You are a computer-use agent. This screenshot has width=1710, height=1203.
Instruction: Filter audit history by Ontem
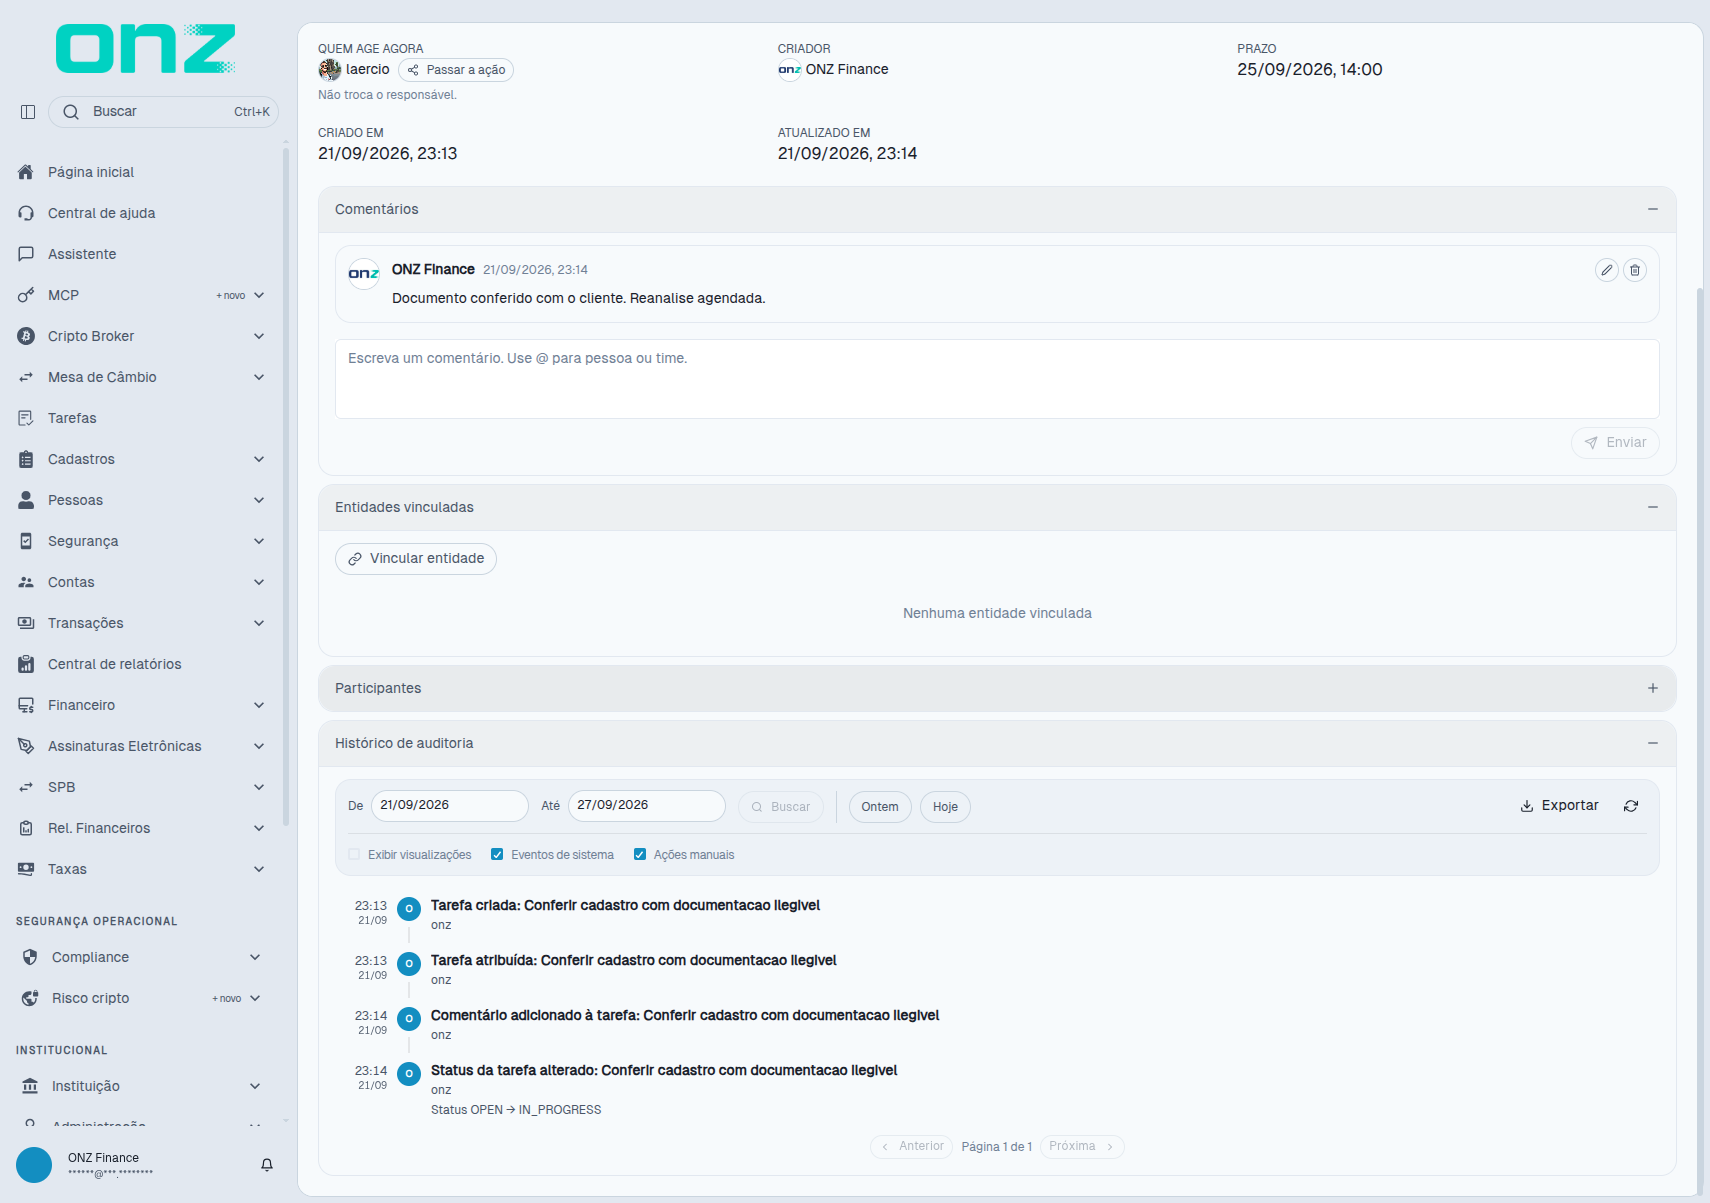(880, 807)
